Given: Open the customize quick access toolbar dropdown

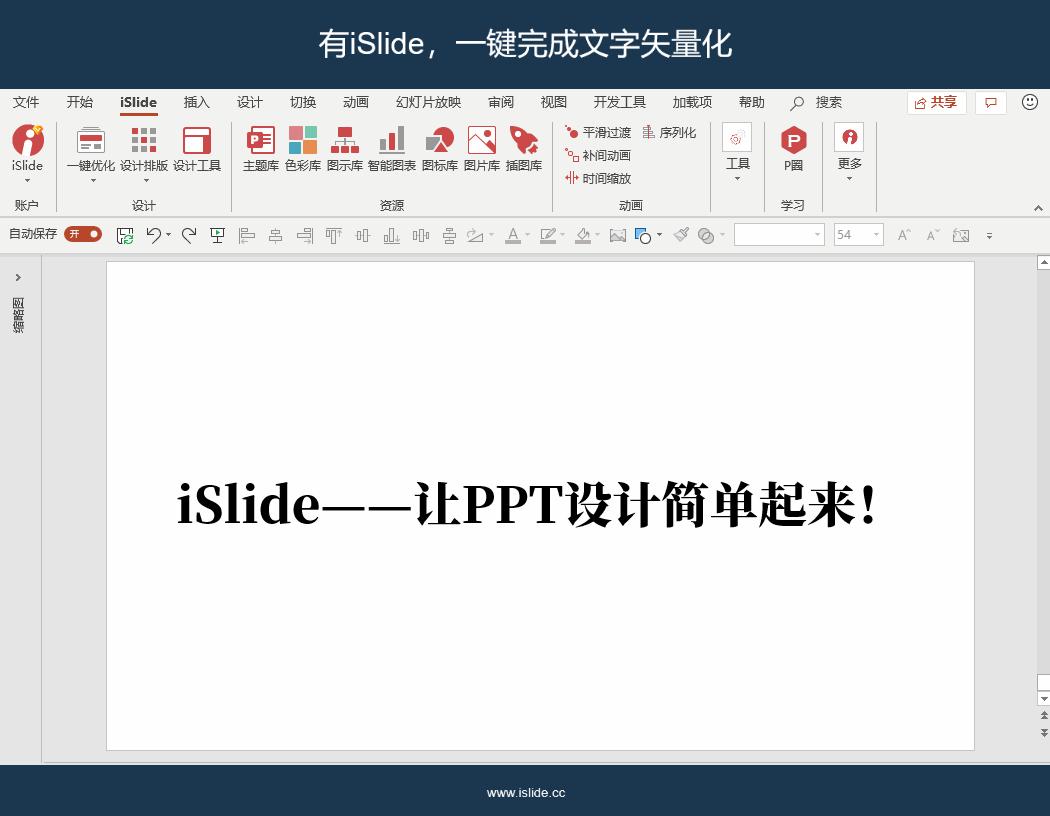Looking at the screenshot, I should point(990,236).
